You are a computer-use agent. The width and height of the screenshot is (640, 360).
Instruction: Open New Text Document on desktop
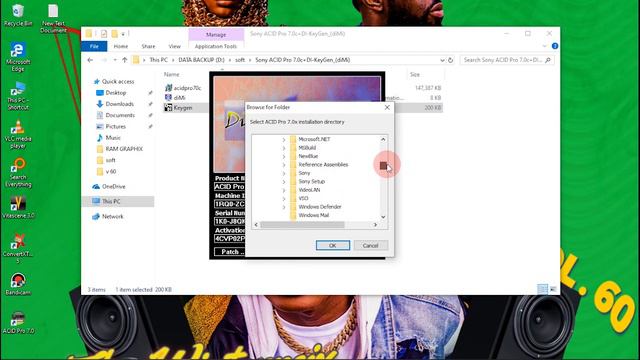tap(53, 18)
